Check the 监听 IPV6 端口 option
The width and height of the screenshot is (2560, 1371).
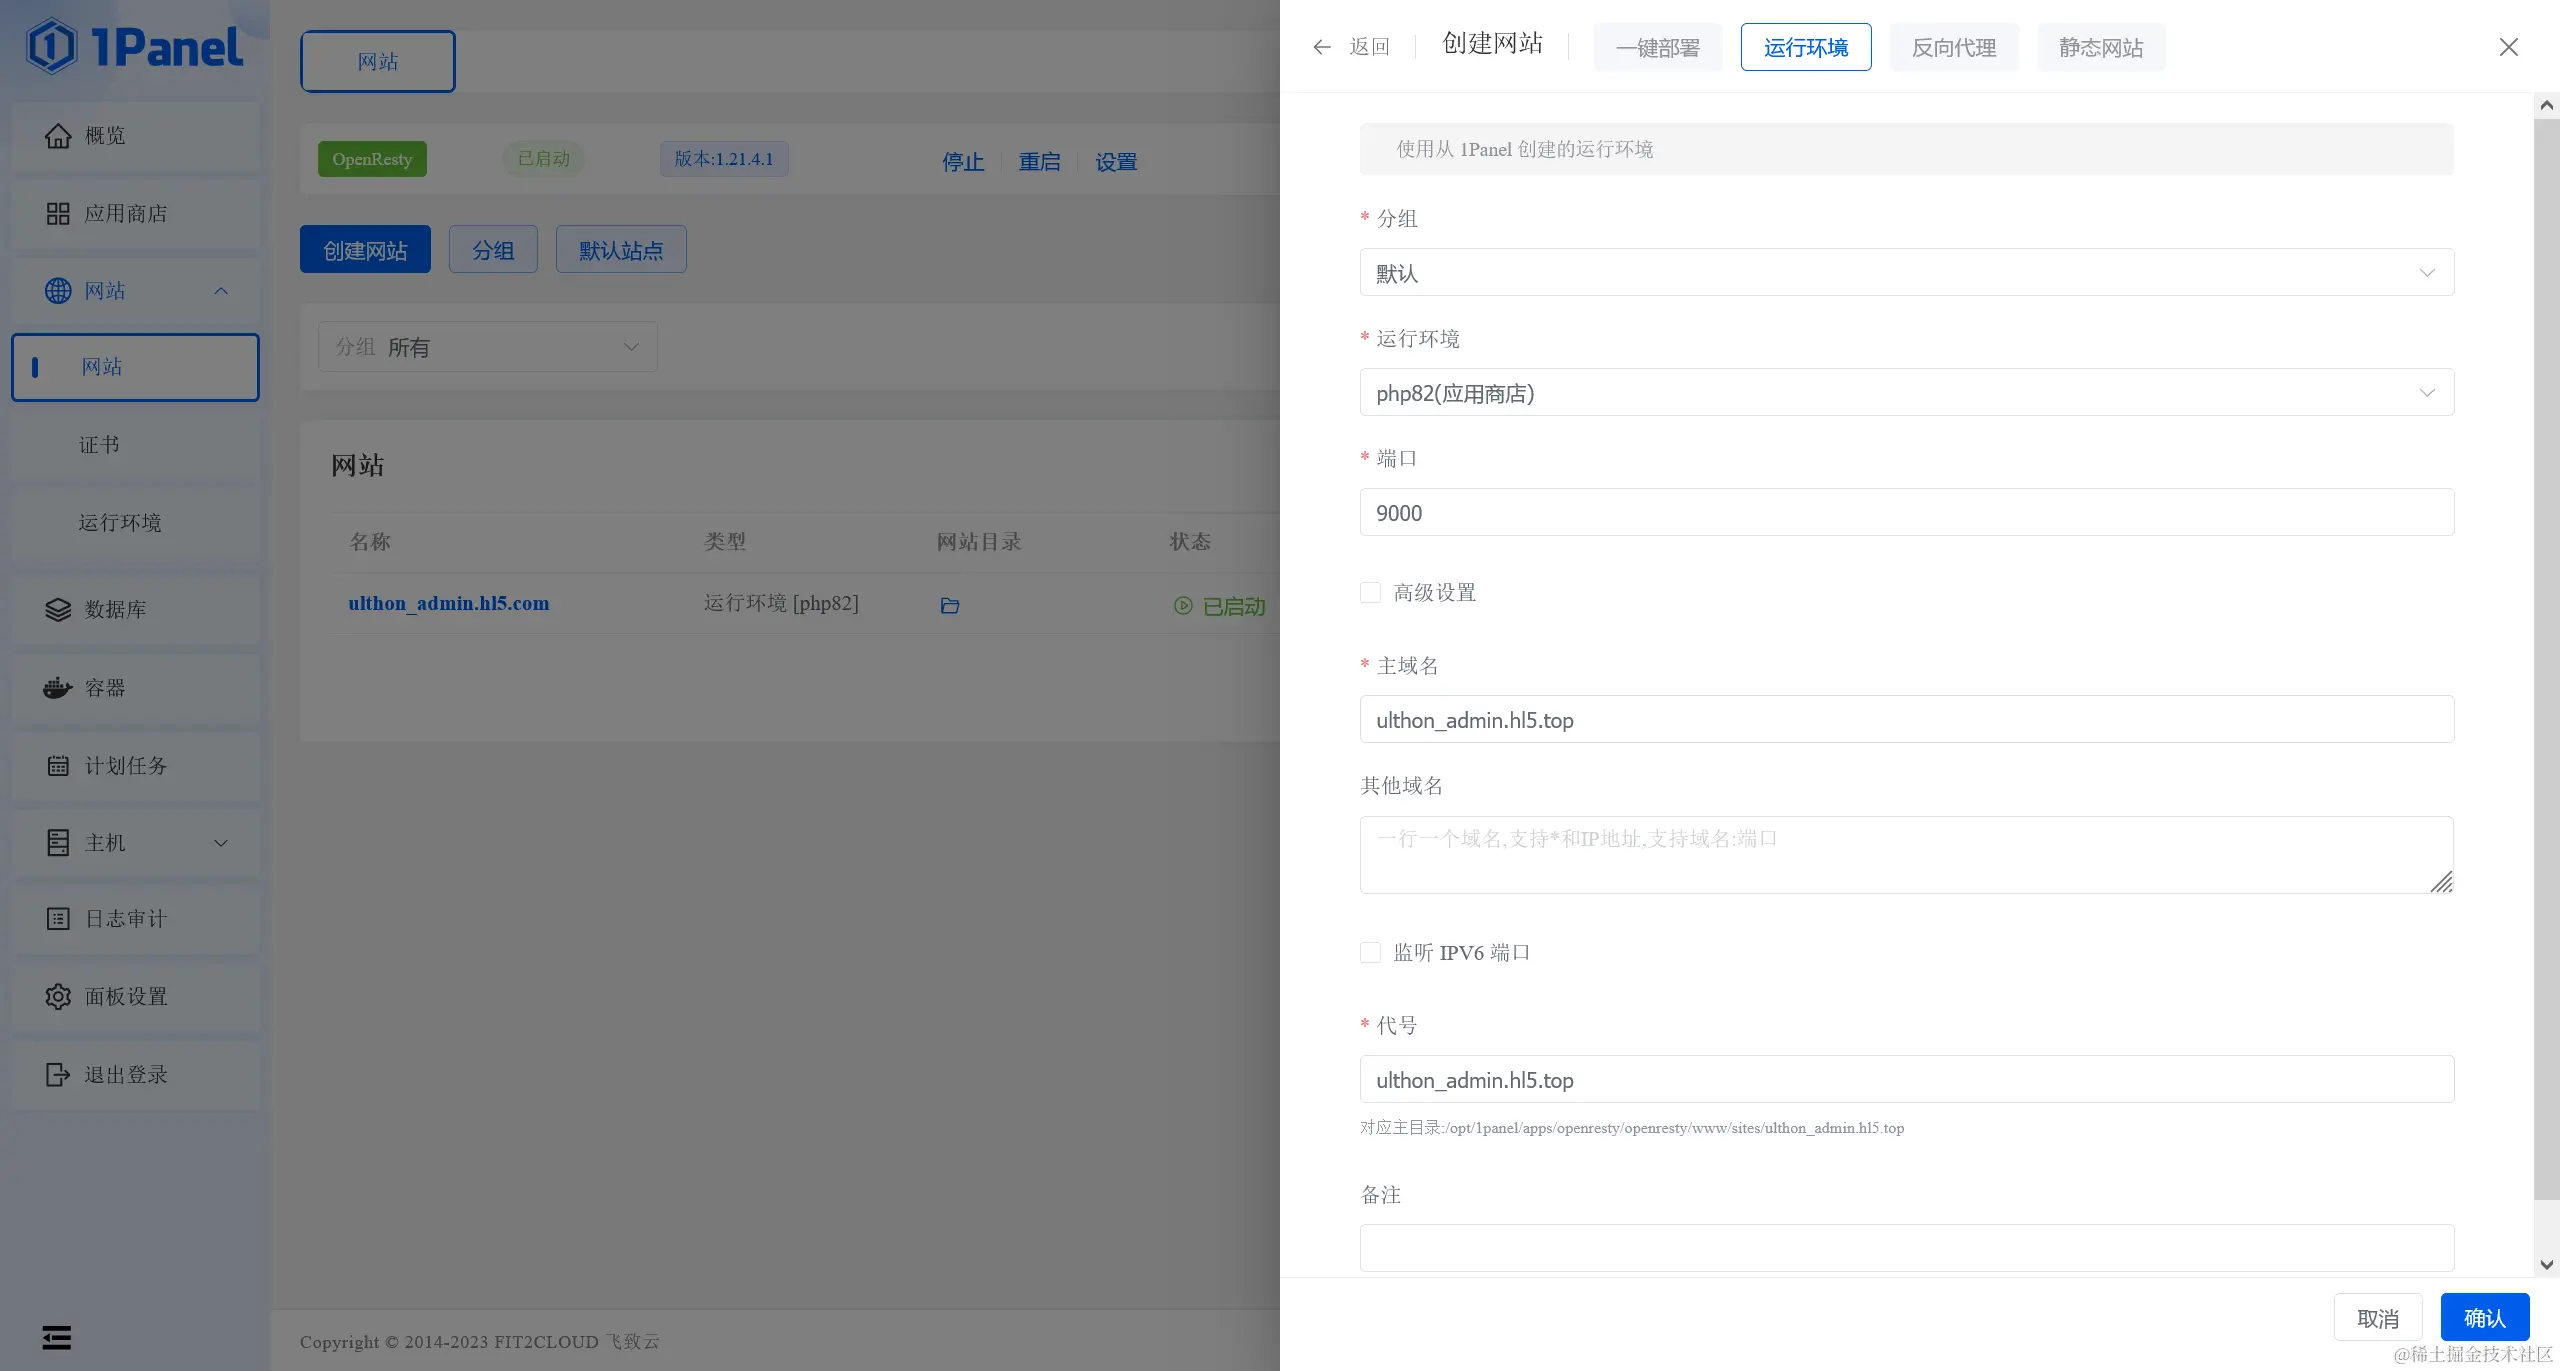pyautogui.click(x=1371, y=953)
